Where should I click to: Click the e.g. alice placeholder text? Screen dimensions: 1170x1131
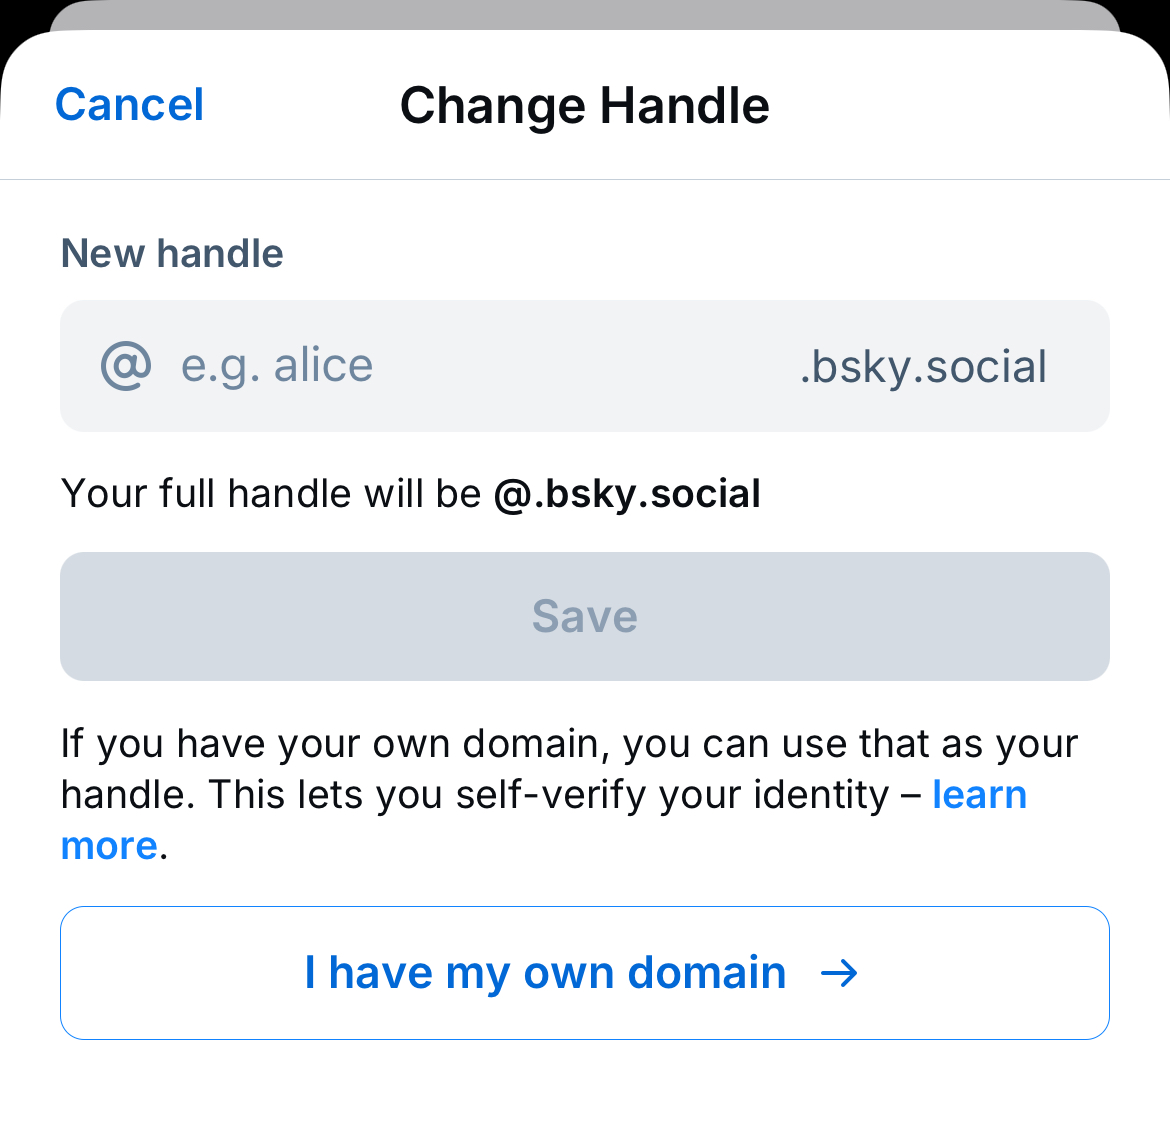[x=277, y=366]
